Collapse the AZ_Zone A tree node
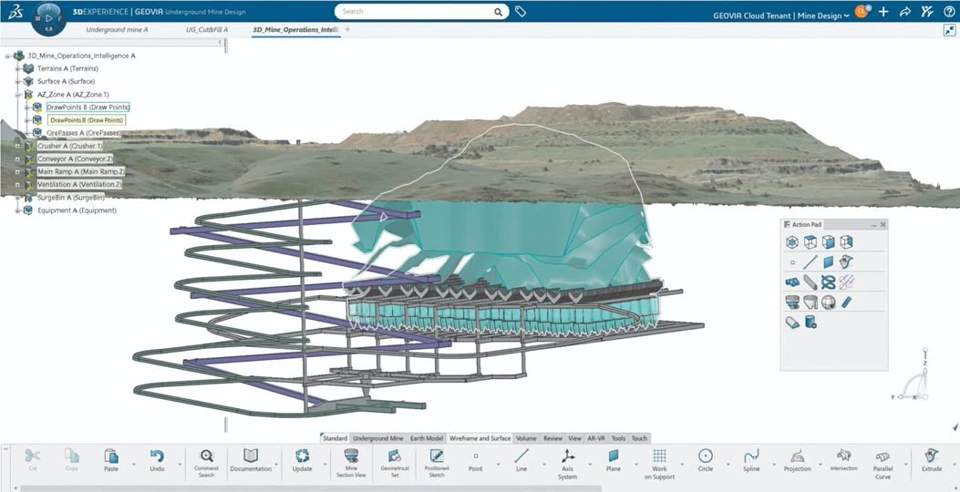This screenshot has width=960, height=492. tap(18, 95)
